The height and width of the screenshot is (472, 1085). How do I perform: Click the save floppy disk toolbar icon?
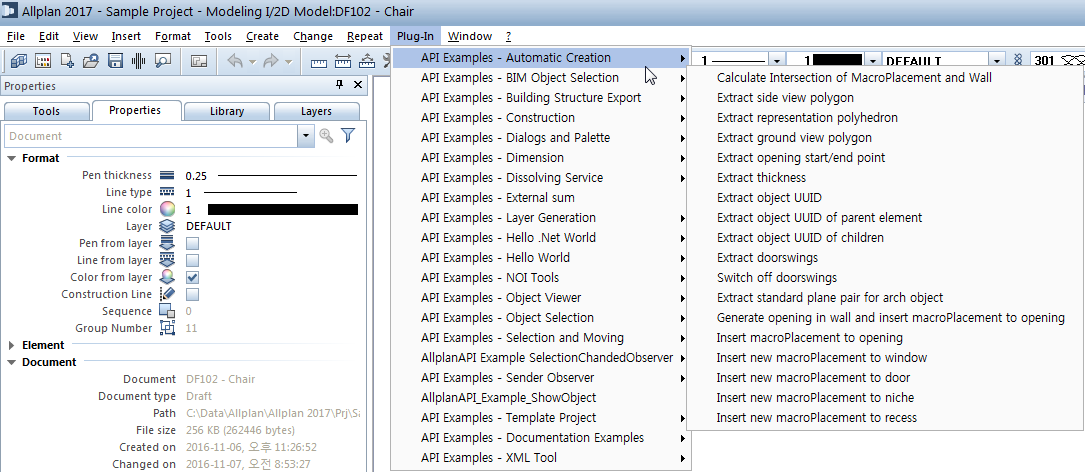[x=115, y=61]
